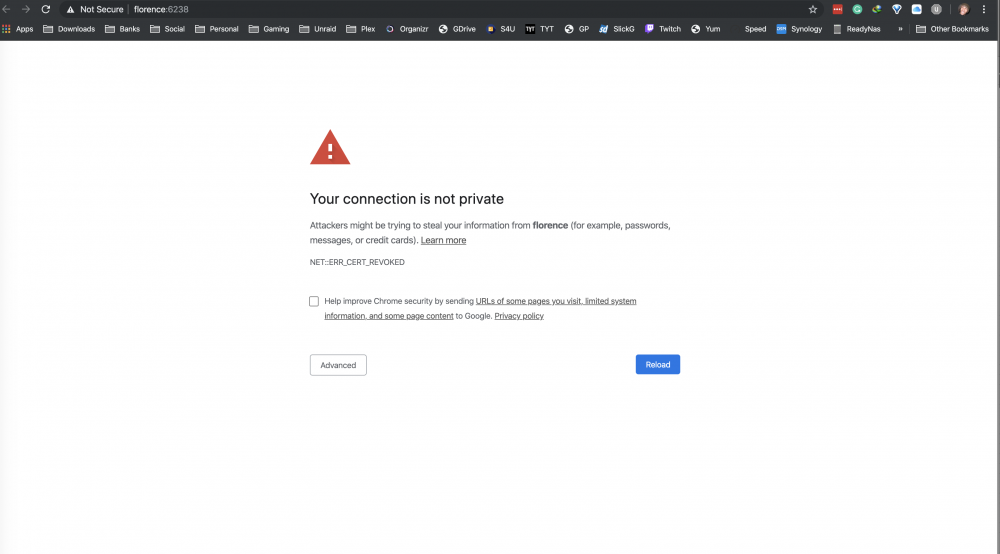Screen dimensions: 1000x554
Task: Open the Synology DSM bookmark
Action: coord(799,29)
